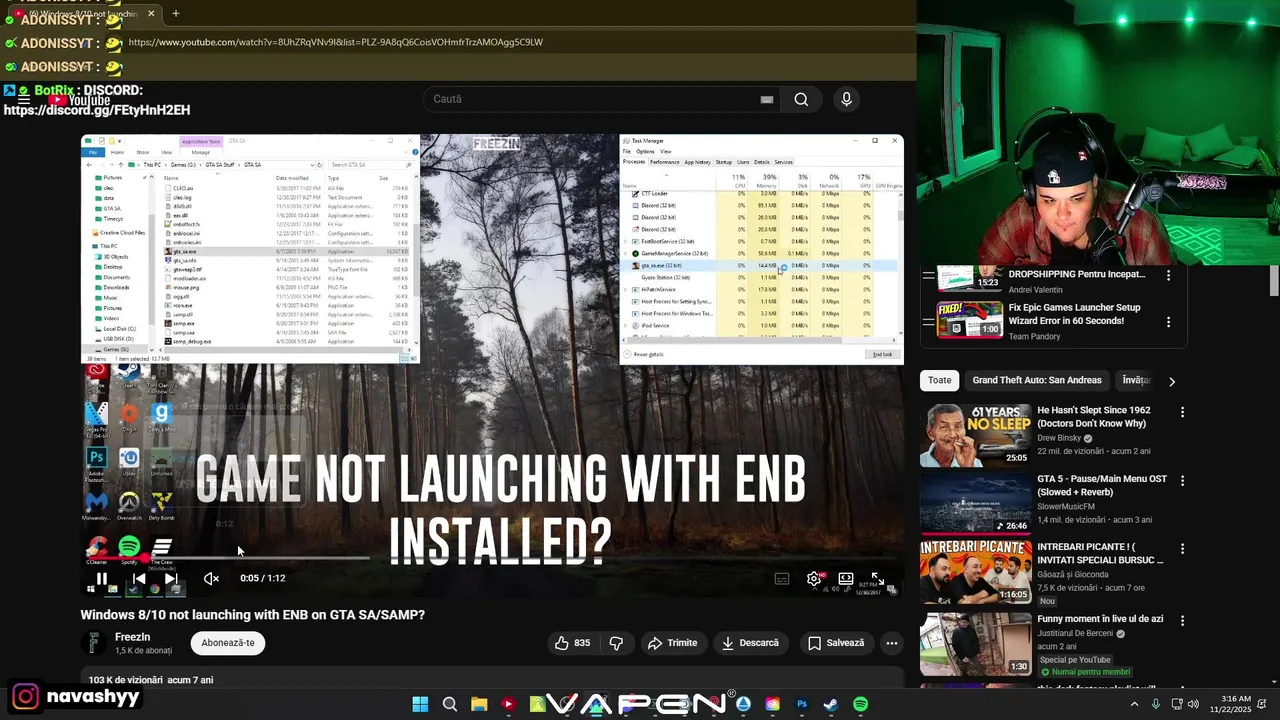Close the current browser tab
This screenshot has height=720, width=1280.
pos(151,13)
